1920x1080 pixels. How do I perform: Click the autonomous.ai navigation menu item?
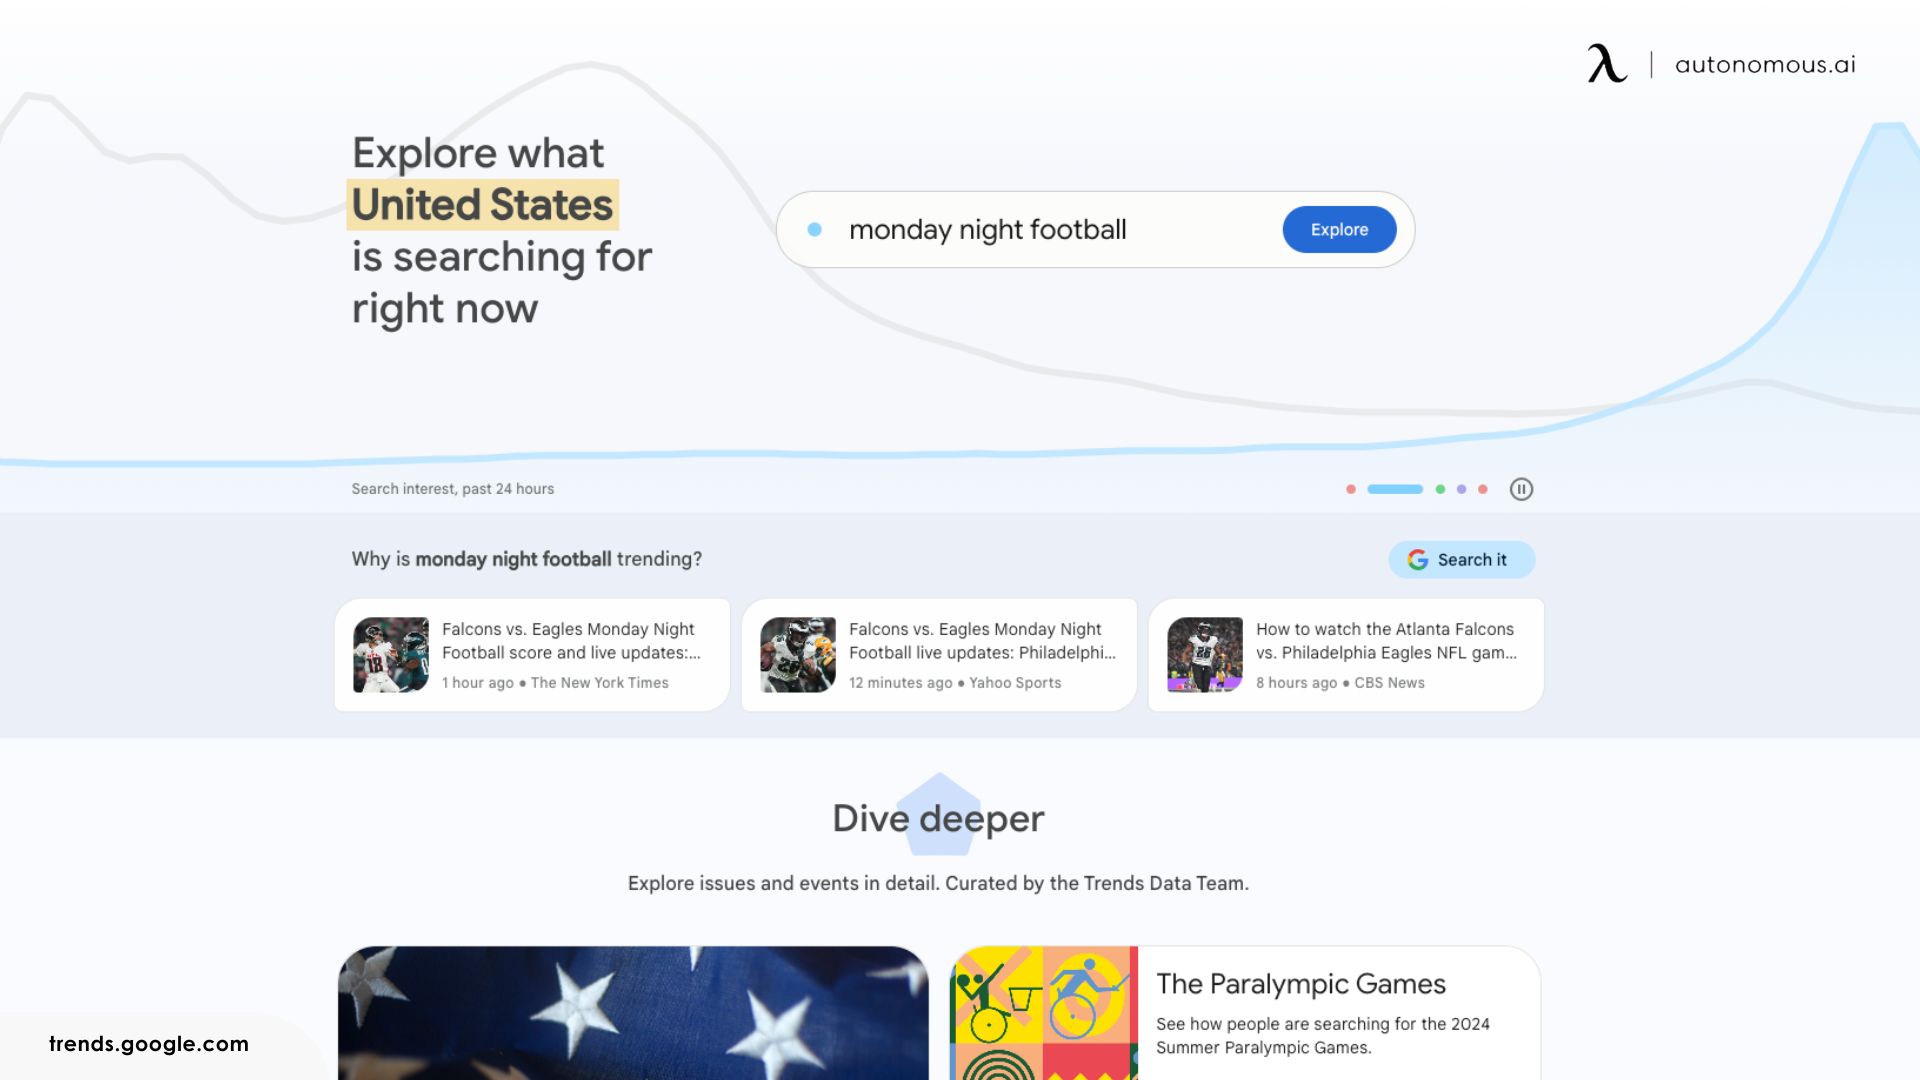[1766, 62]
